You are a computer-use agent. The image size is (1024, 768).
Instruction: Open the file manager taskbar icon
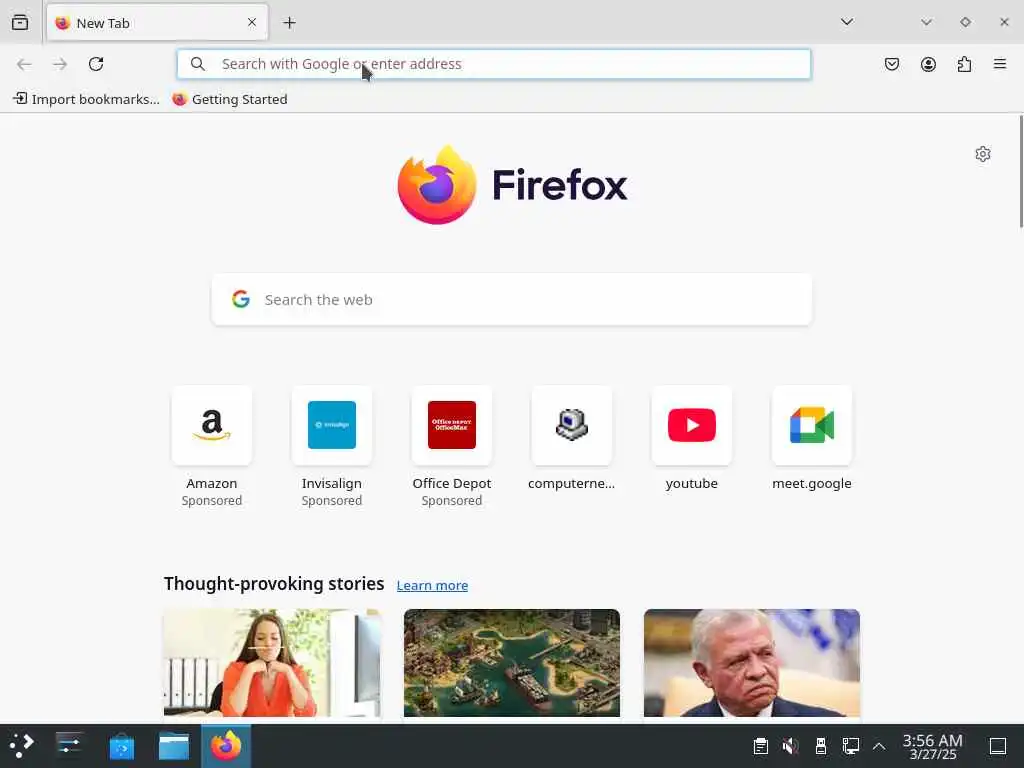(x=174, y=746)
